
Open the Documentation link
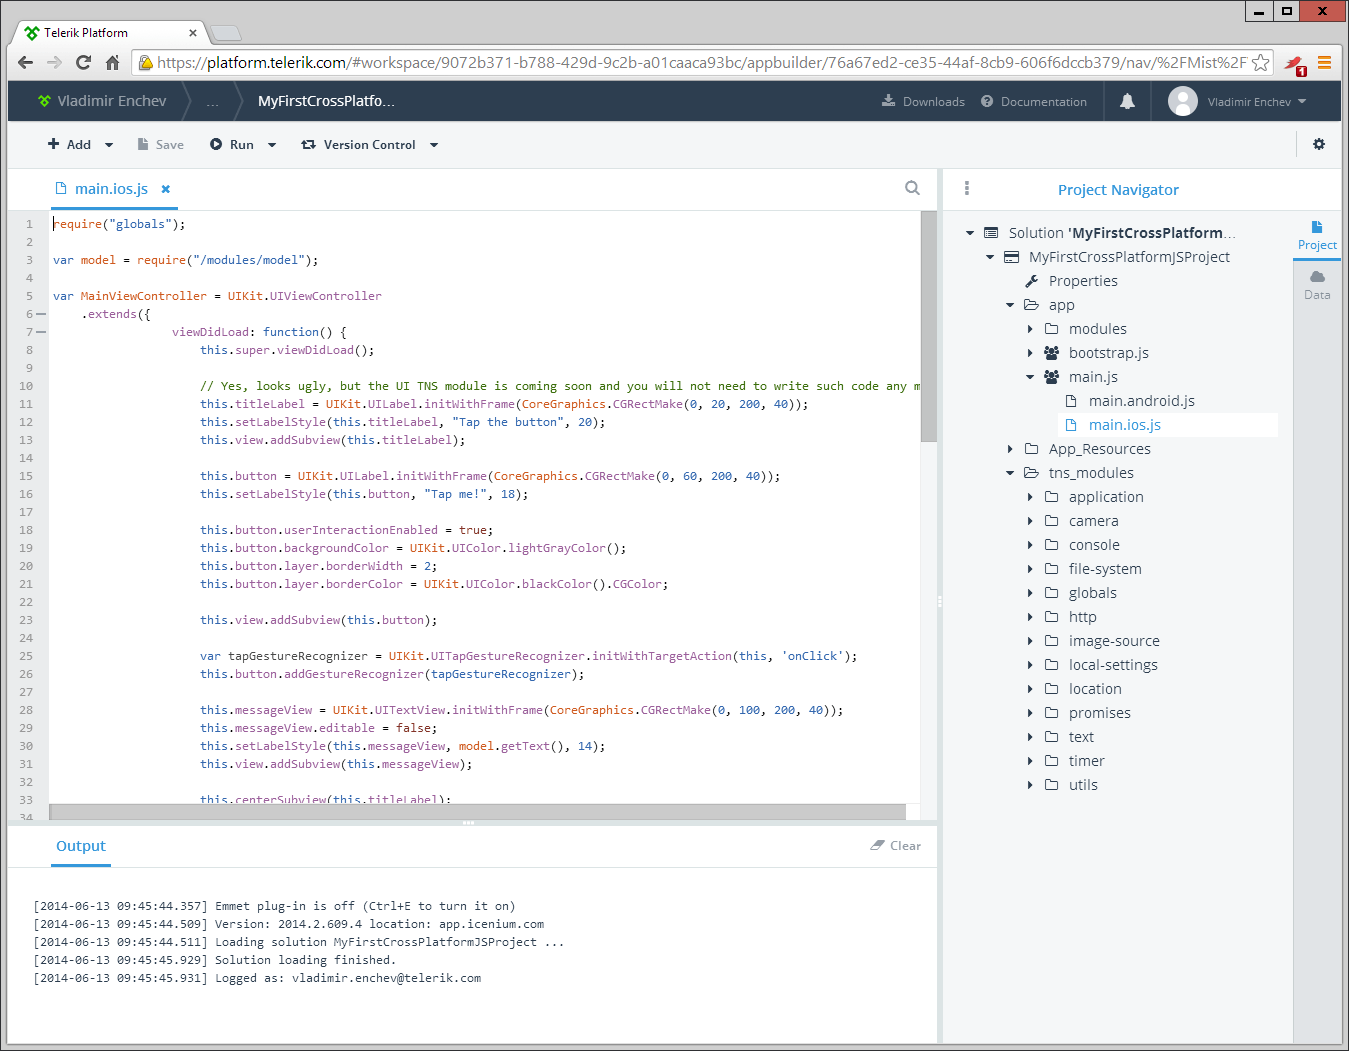pos(1034,101)
